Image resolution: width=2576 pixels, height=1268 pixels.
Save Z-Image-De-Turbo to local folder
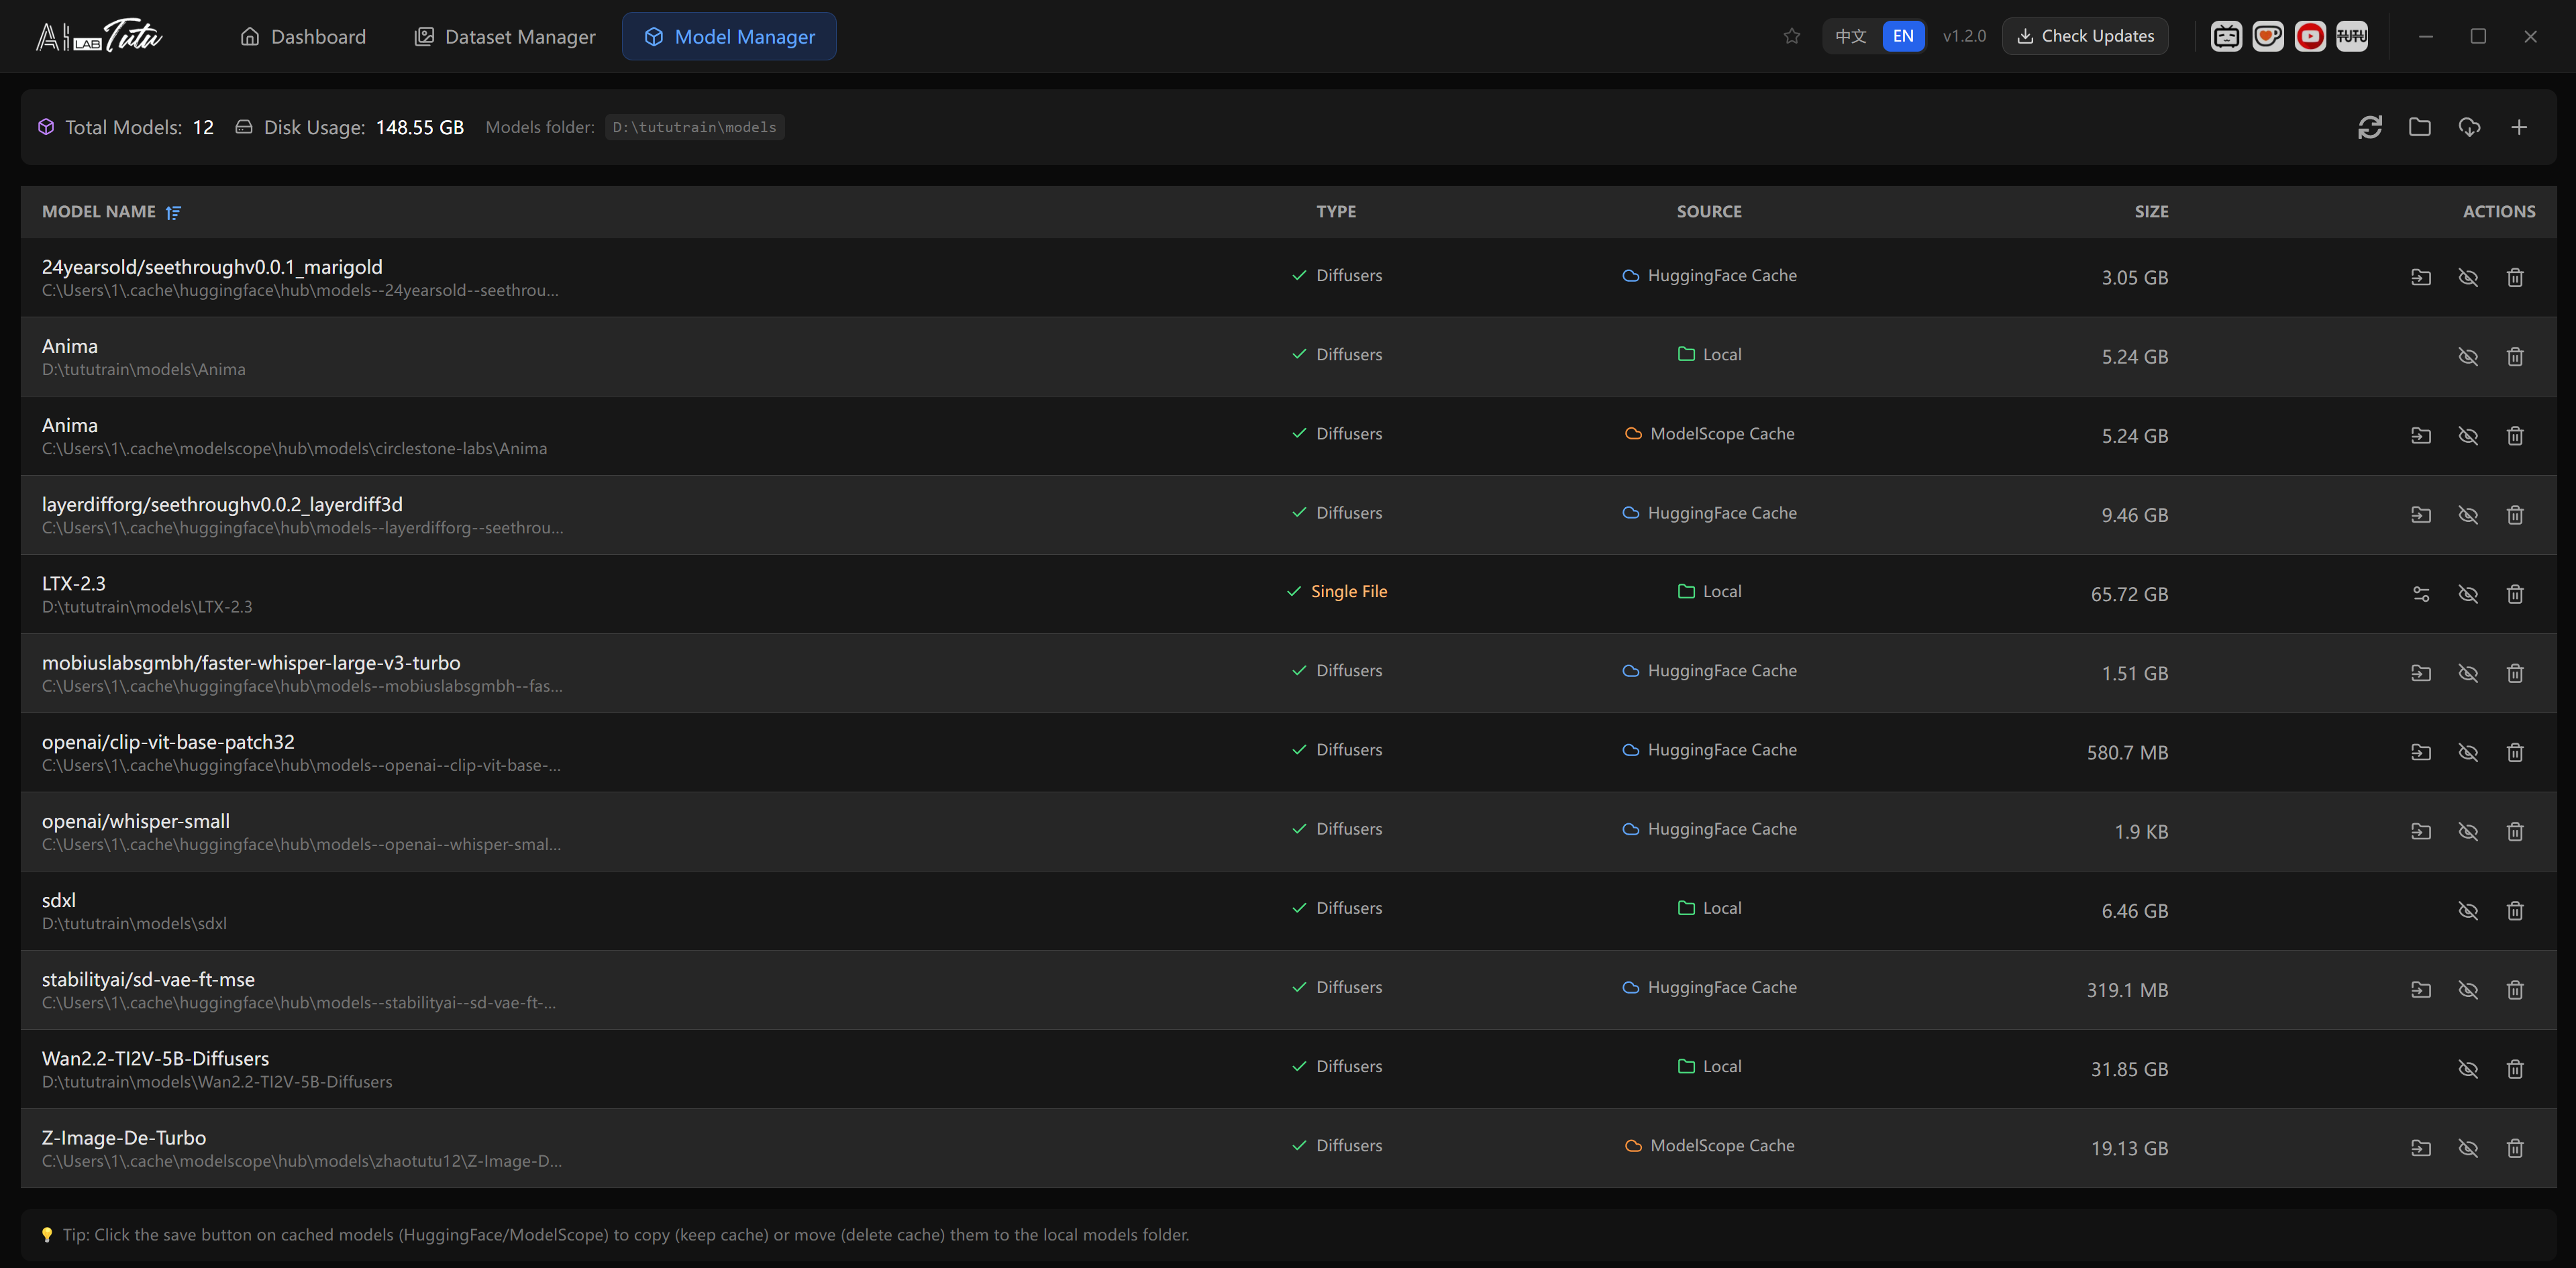pyautogui.click(x=2420, y=1147)
